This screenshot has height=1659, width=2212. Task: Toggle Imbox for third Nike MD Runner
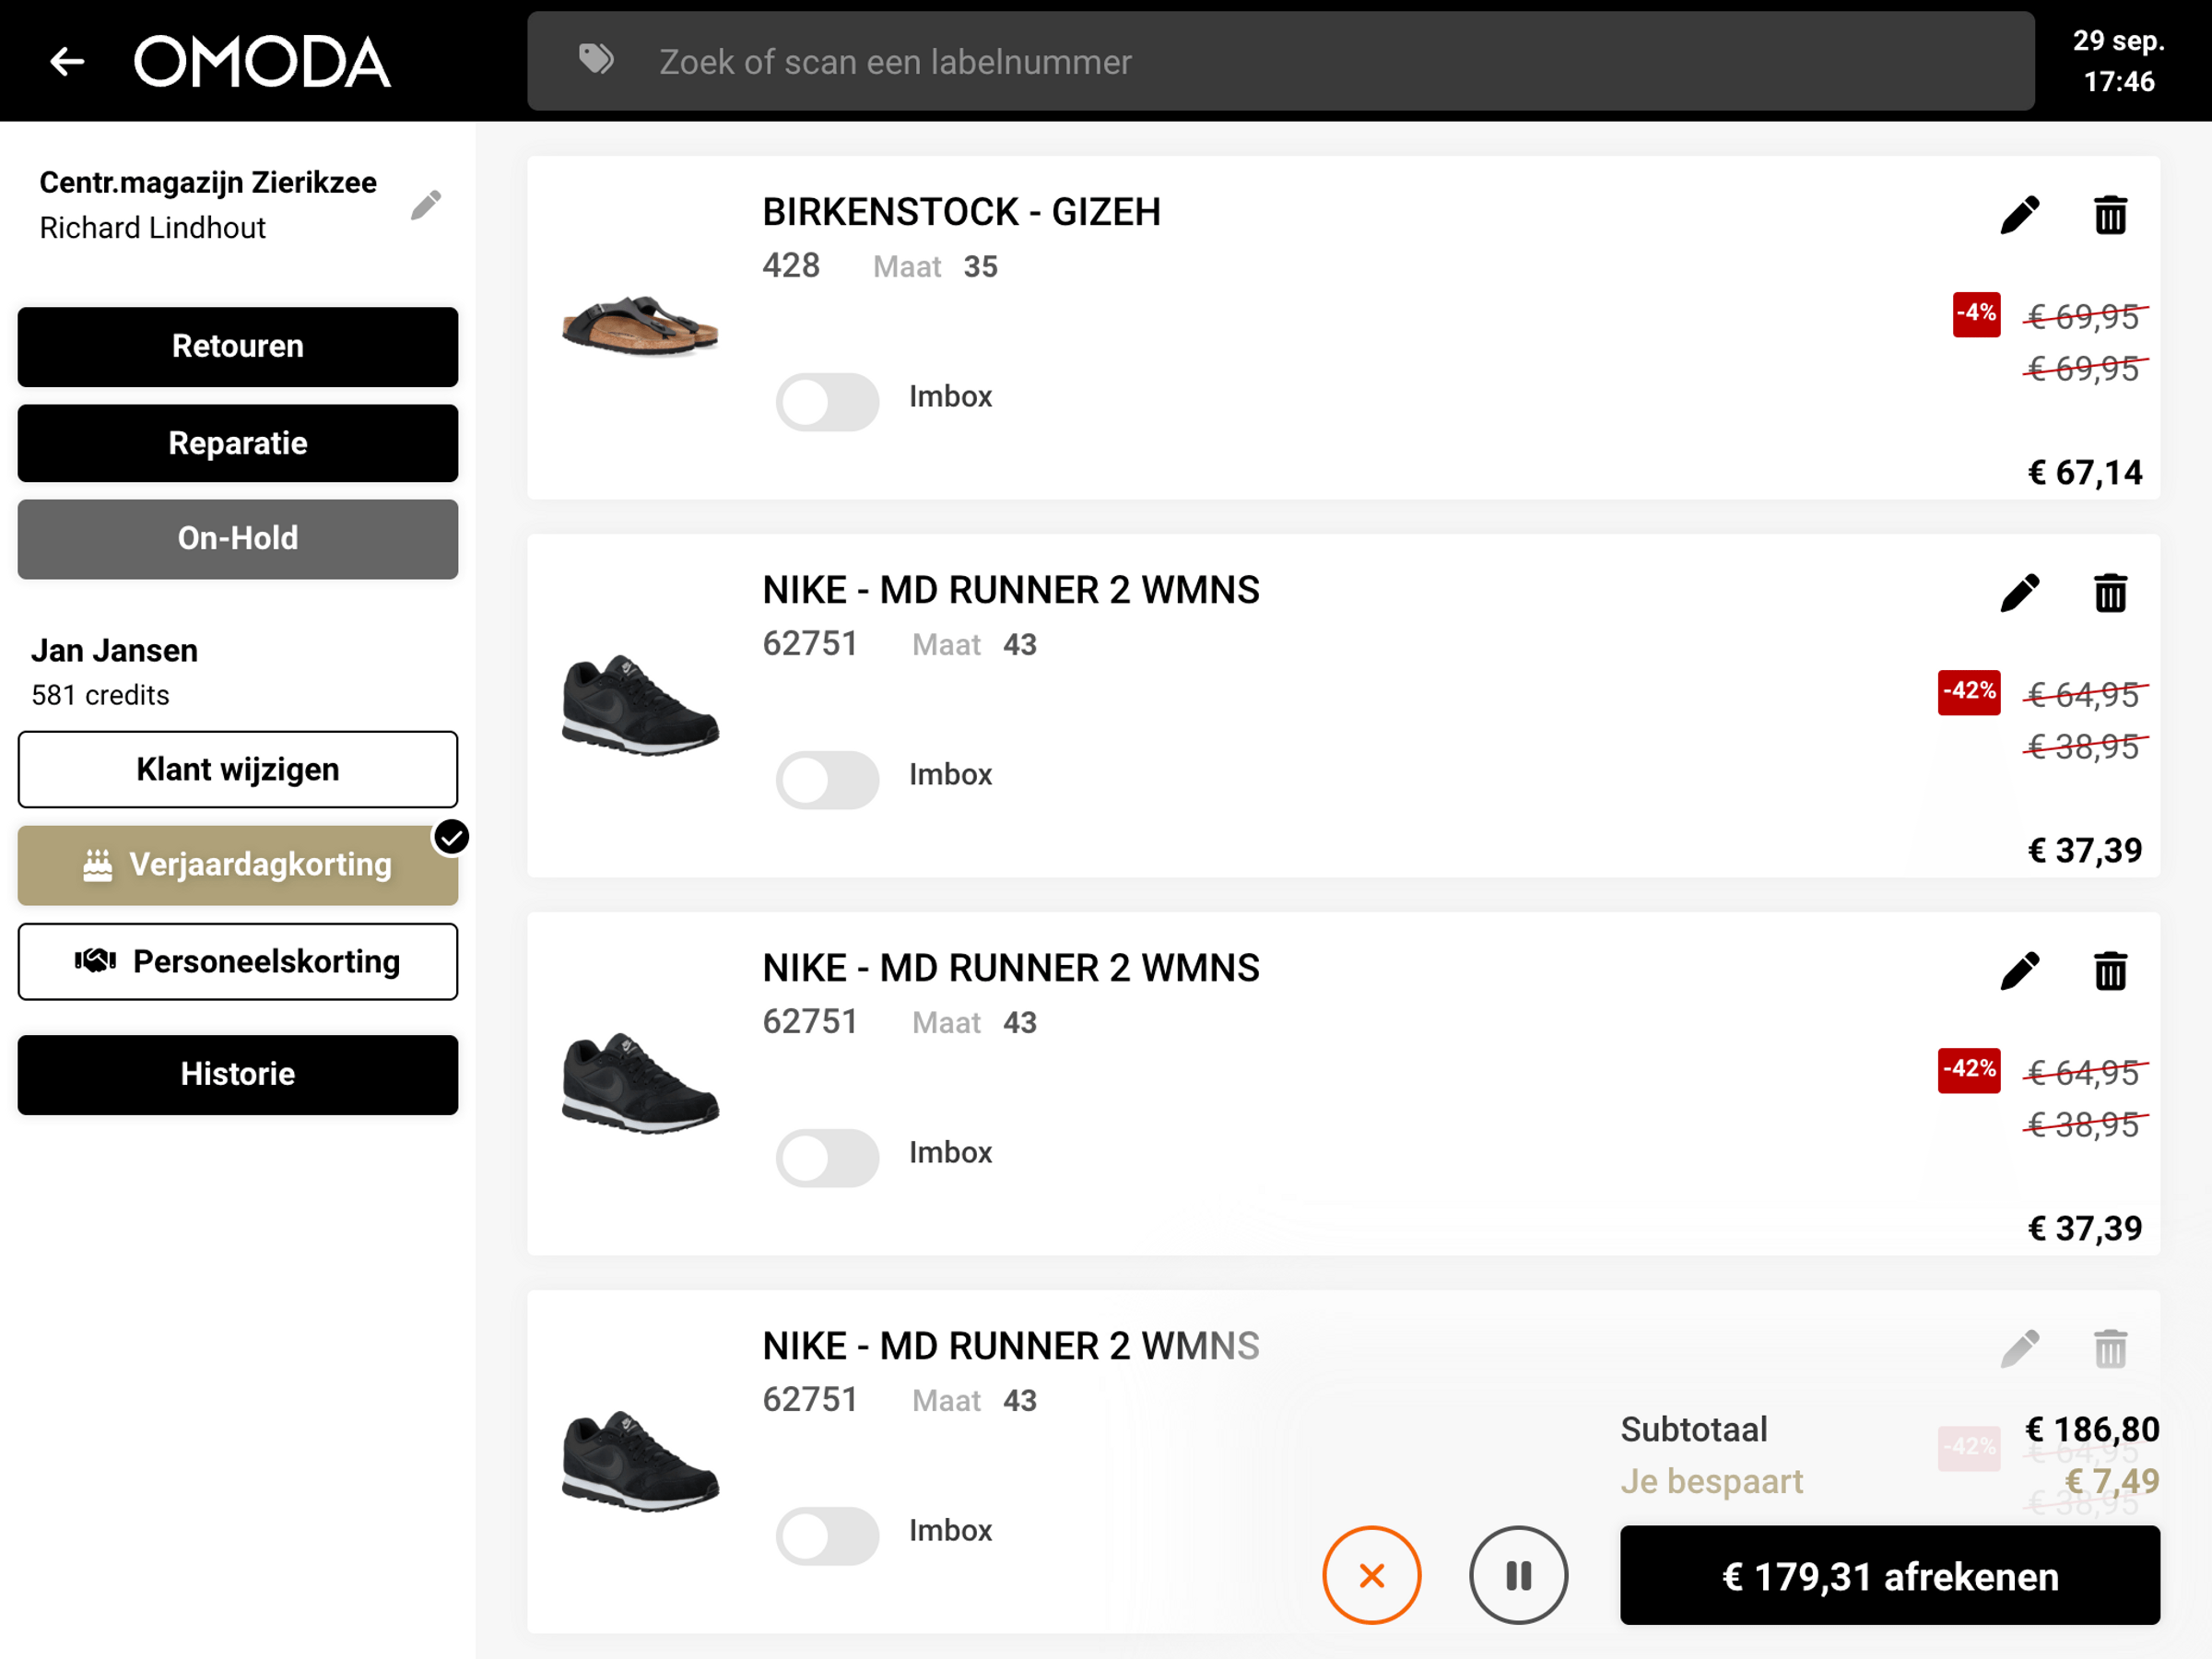pos(827,1535)
